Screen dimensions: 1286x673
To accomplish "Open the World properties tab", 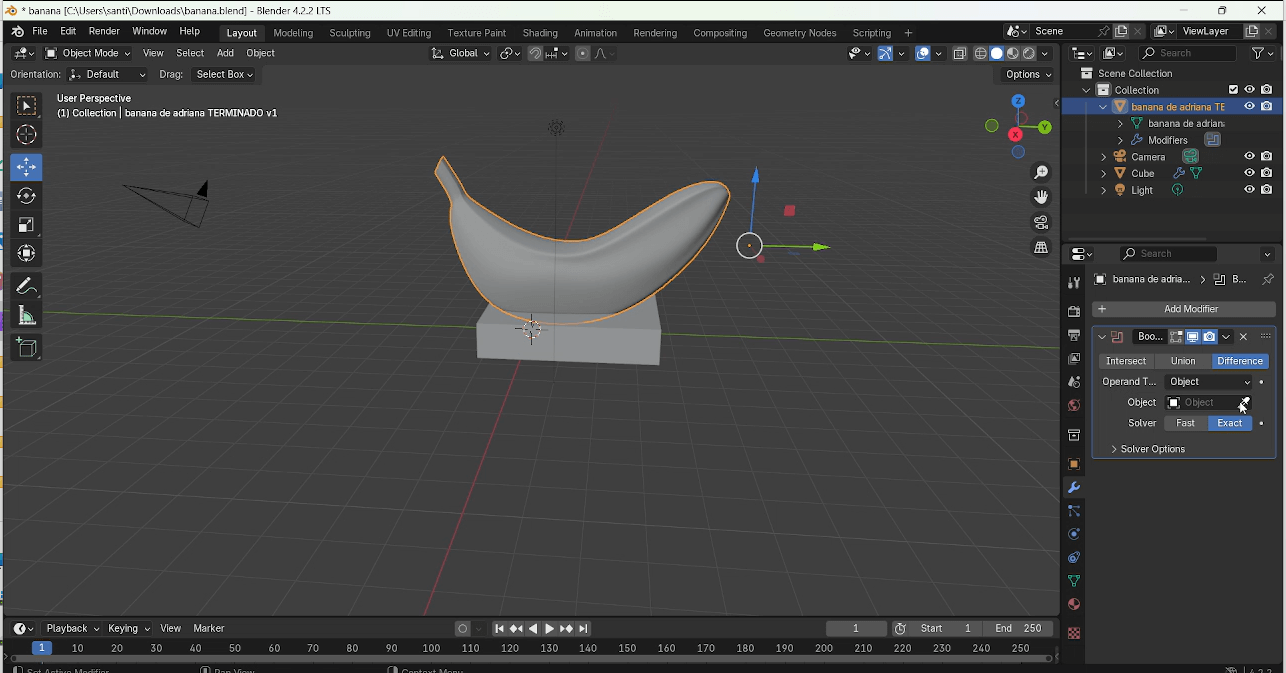I will 1074,405.
